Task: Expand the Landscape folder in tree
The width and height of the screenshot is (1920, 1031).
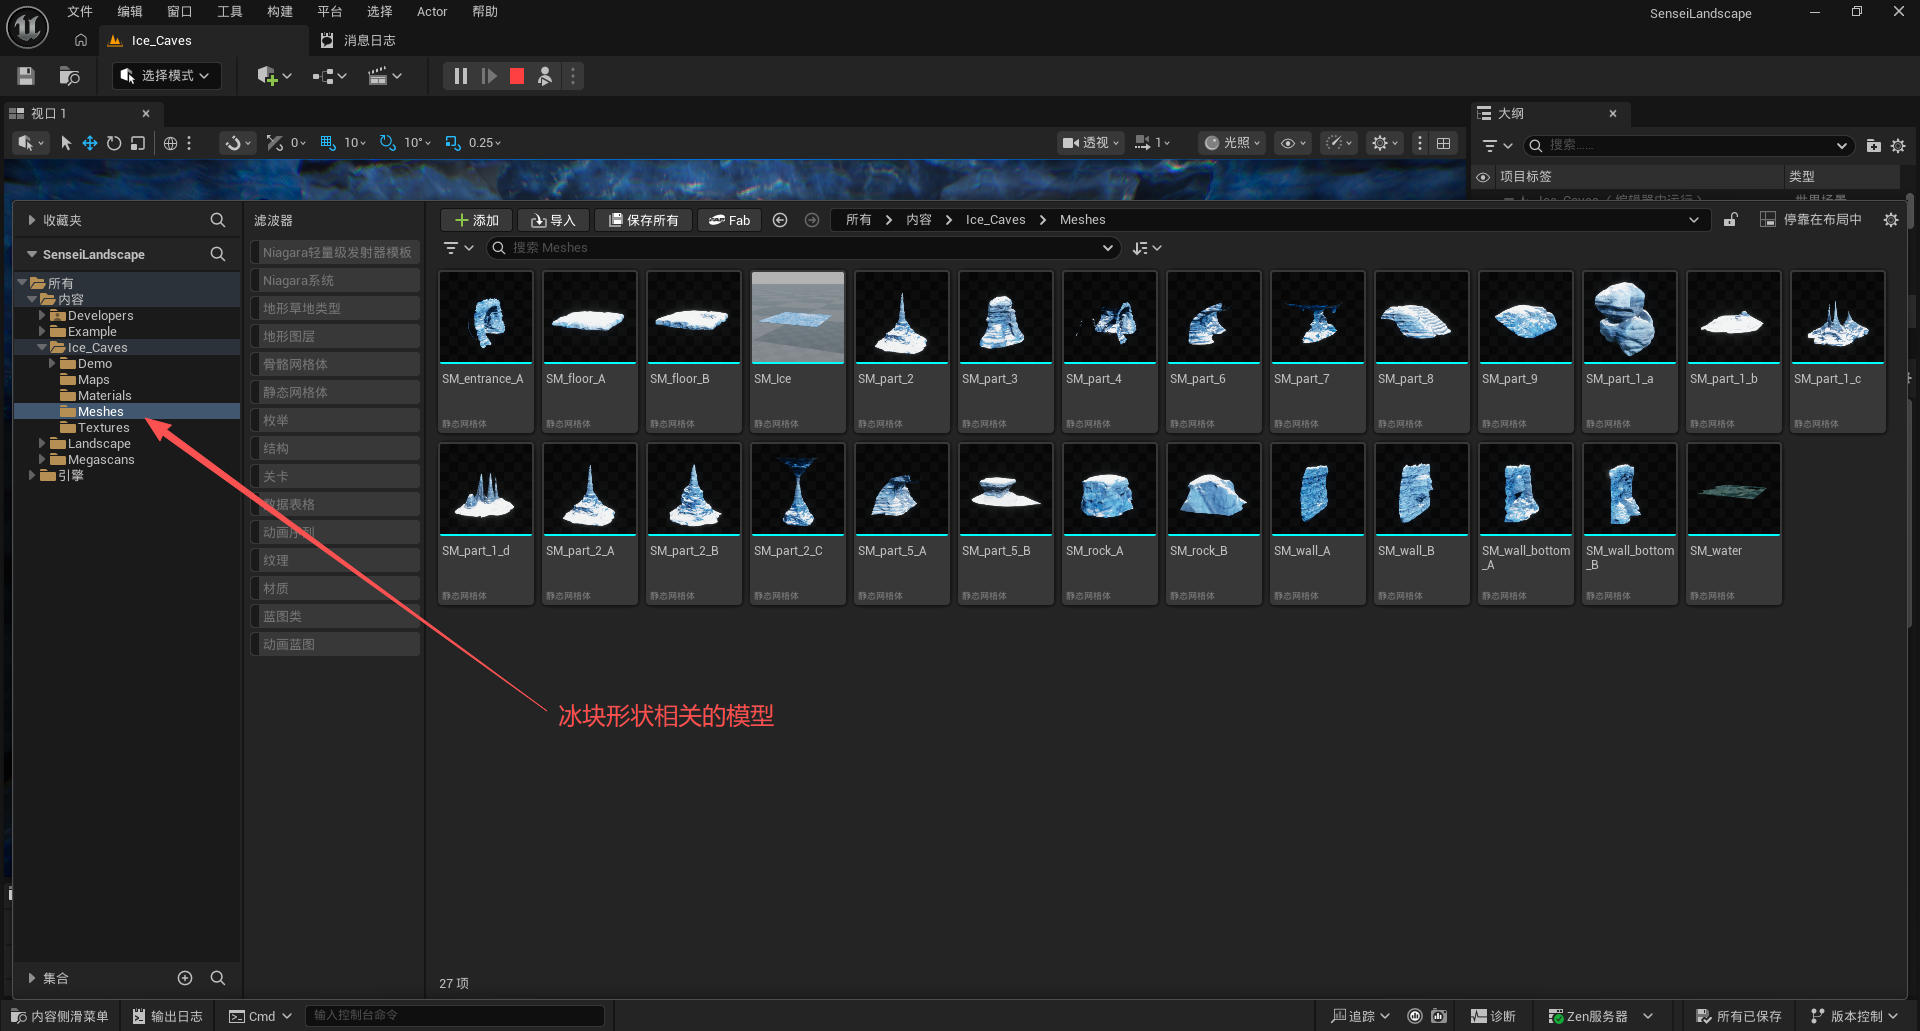Action: pos(42,443)
